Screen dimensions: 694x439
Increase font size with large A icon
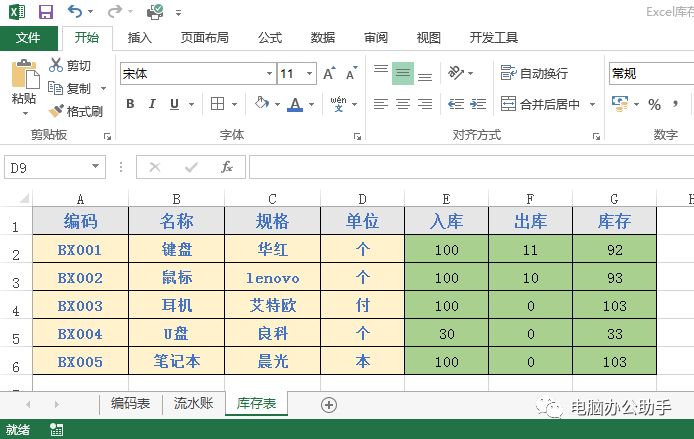click(x=329, y=73)
